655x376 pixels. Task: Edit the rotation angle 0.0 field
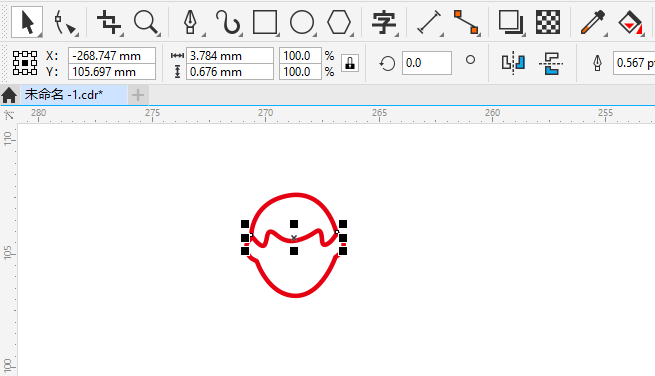pyautogui.click(x=427, y=63)
